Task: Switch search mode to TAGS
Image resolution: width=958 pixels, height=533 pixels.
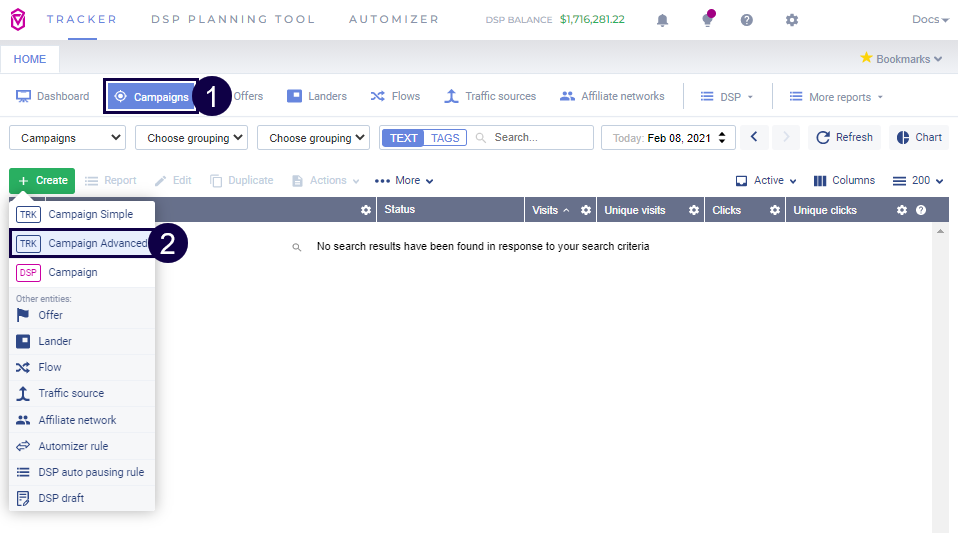Action: click(x=445, y=138)
